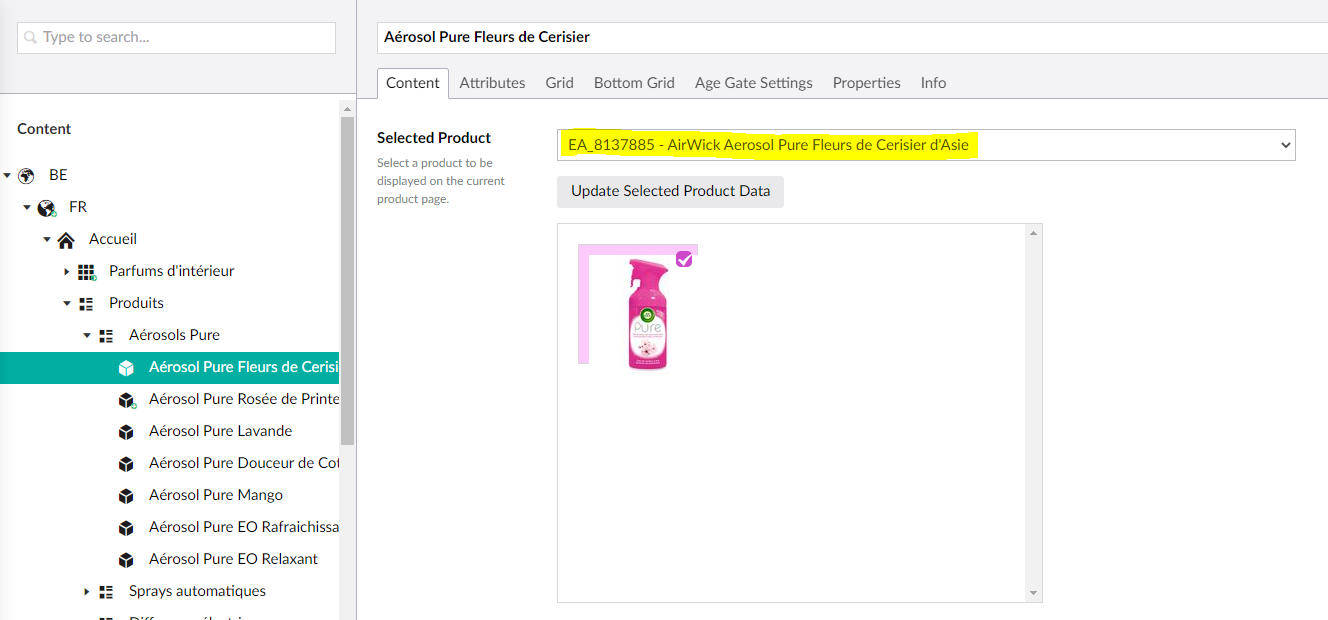This screenshot has height=620, width=1328.
Task: Click the grid icon beside Parfums d'intérieur
Action: click(87, 271)
